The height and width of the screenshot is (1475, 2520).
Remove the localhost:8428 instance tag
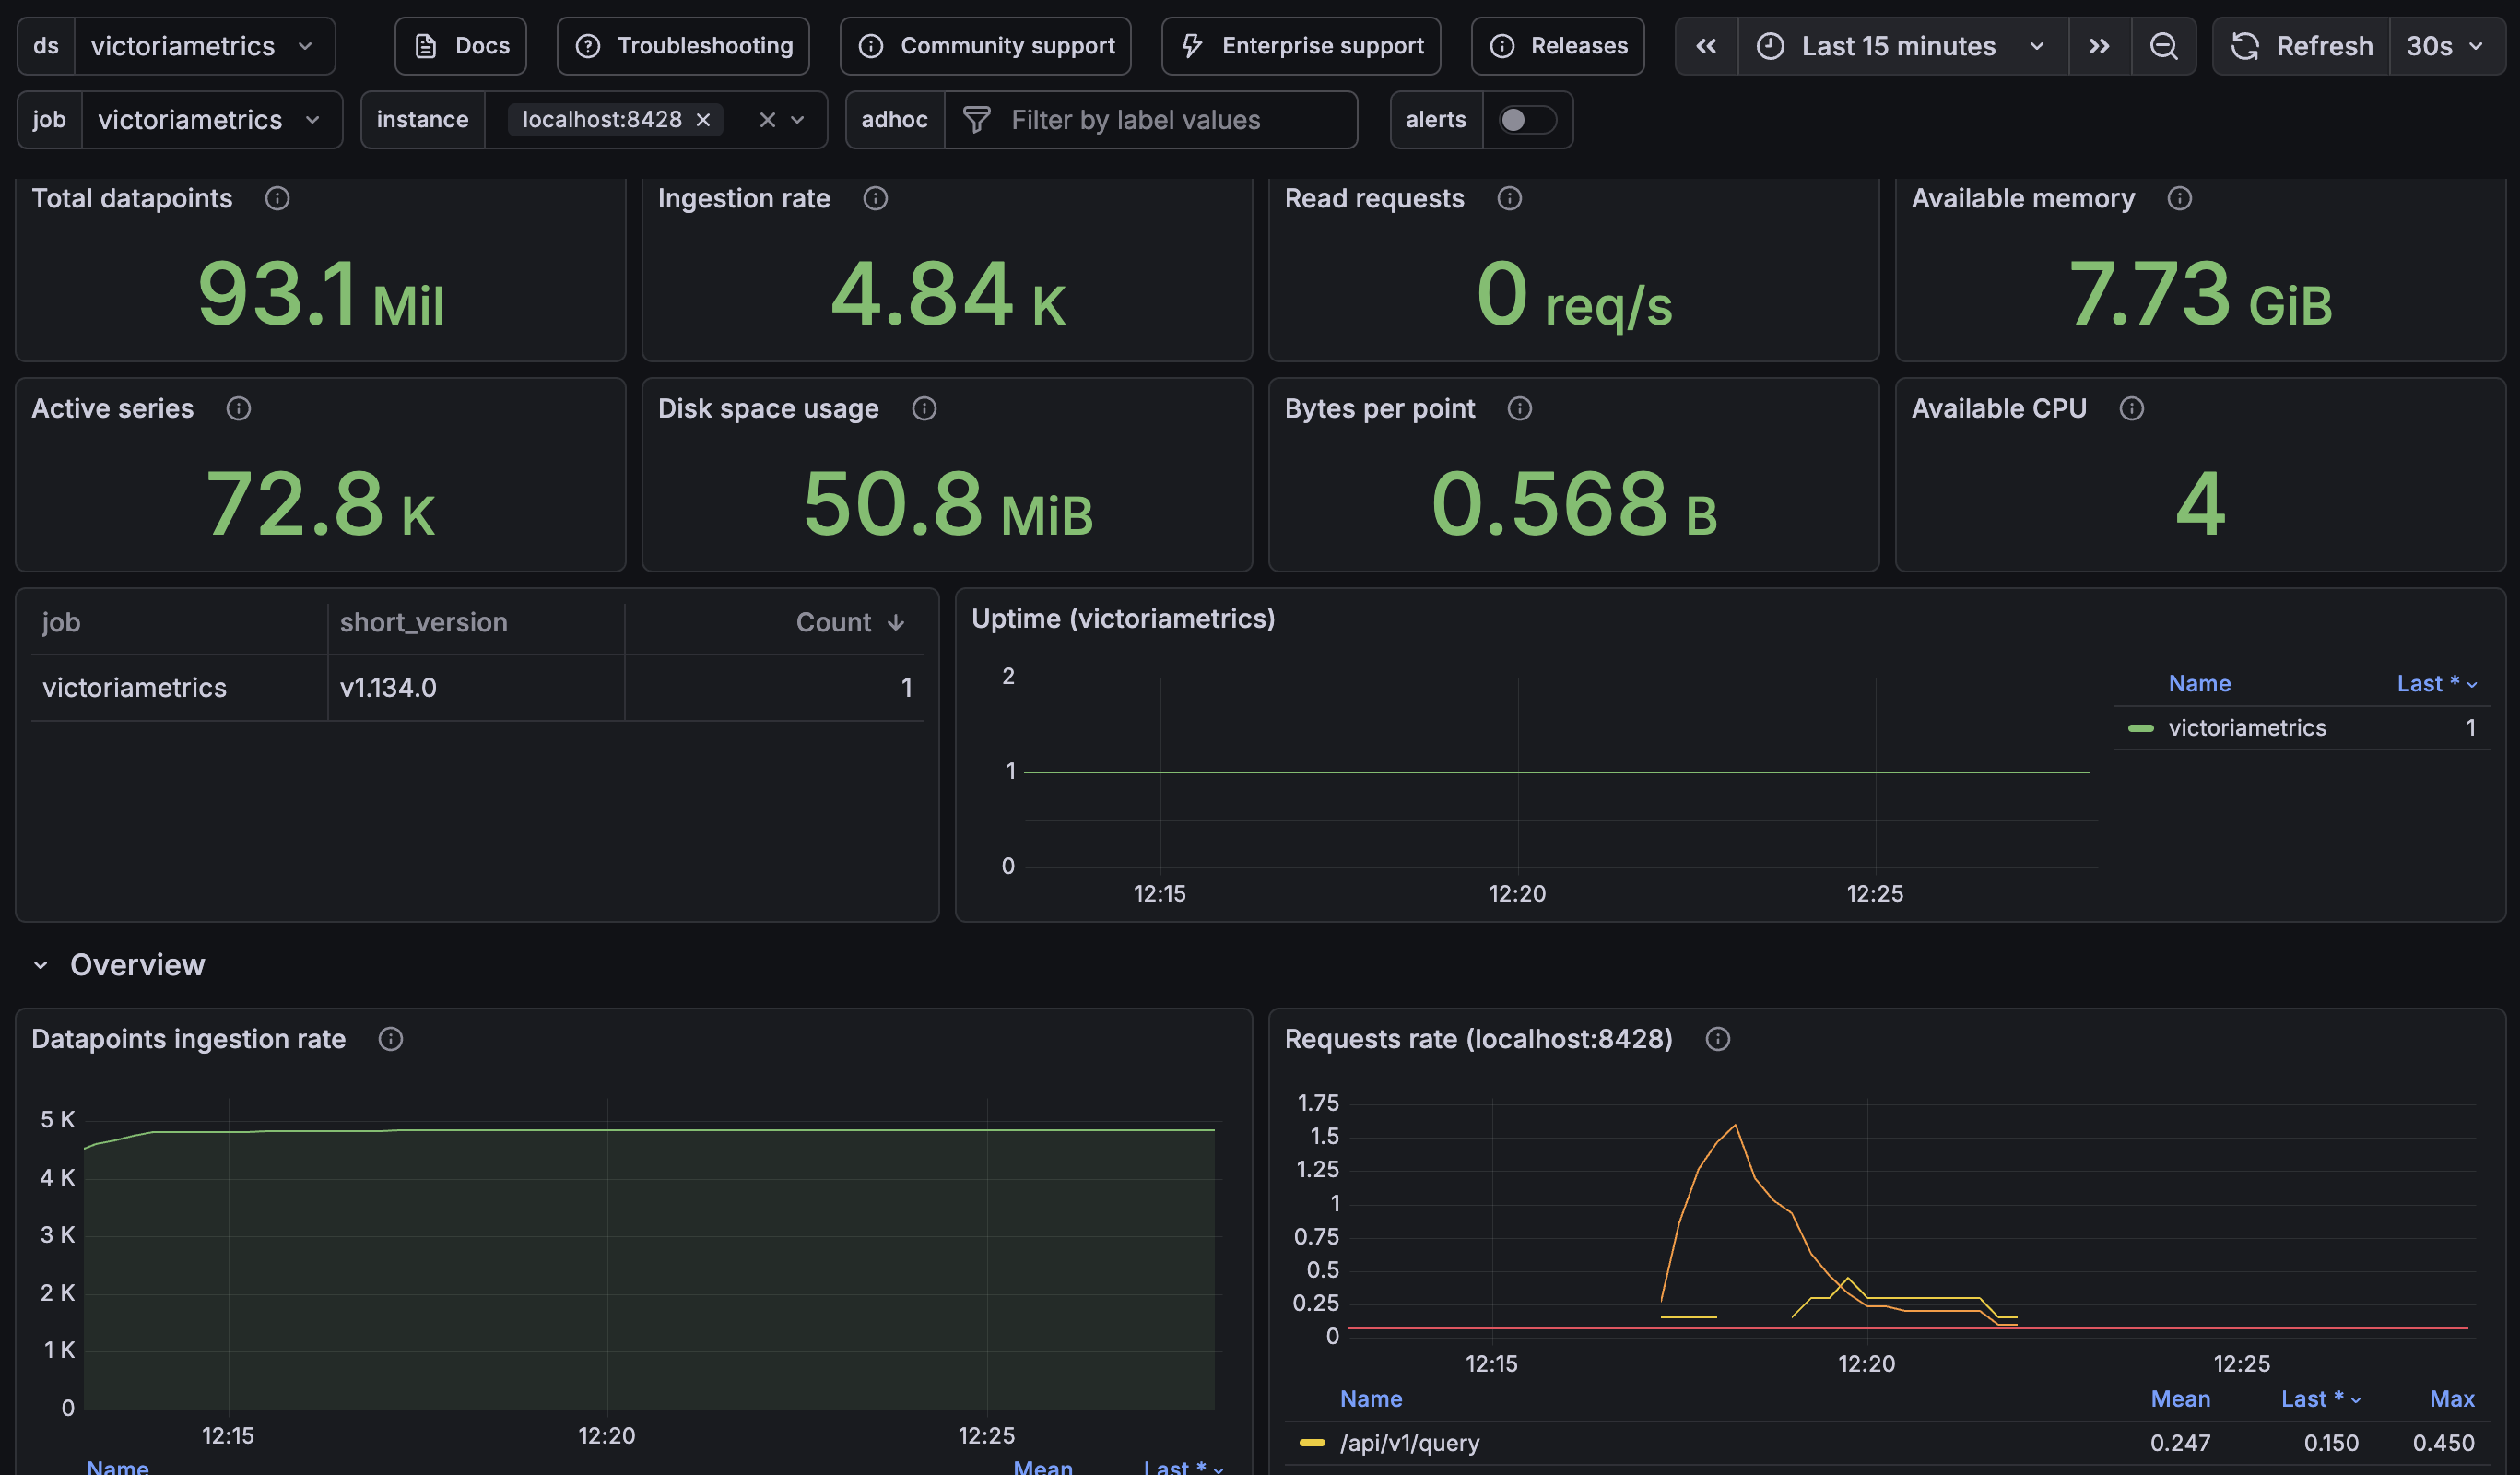703,120
